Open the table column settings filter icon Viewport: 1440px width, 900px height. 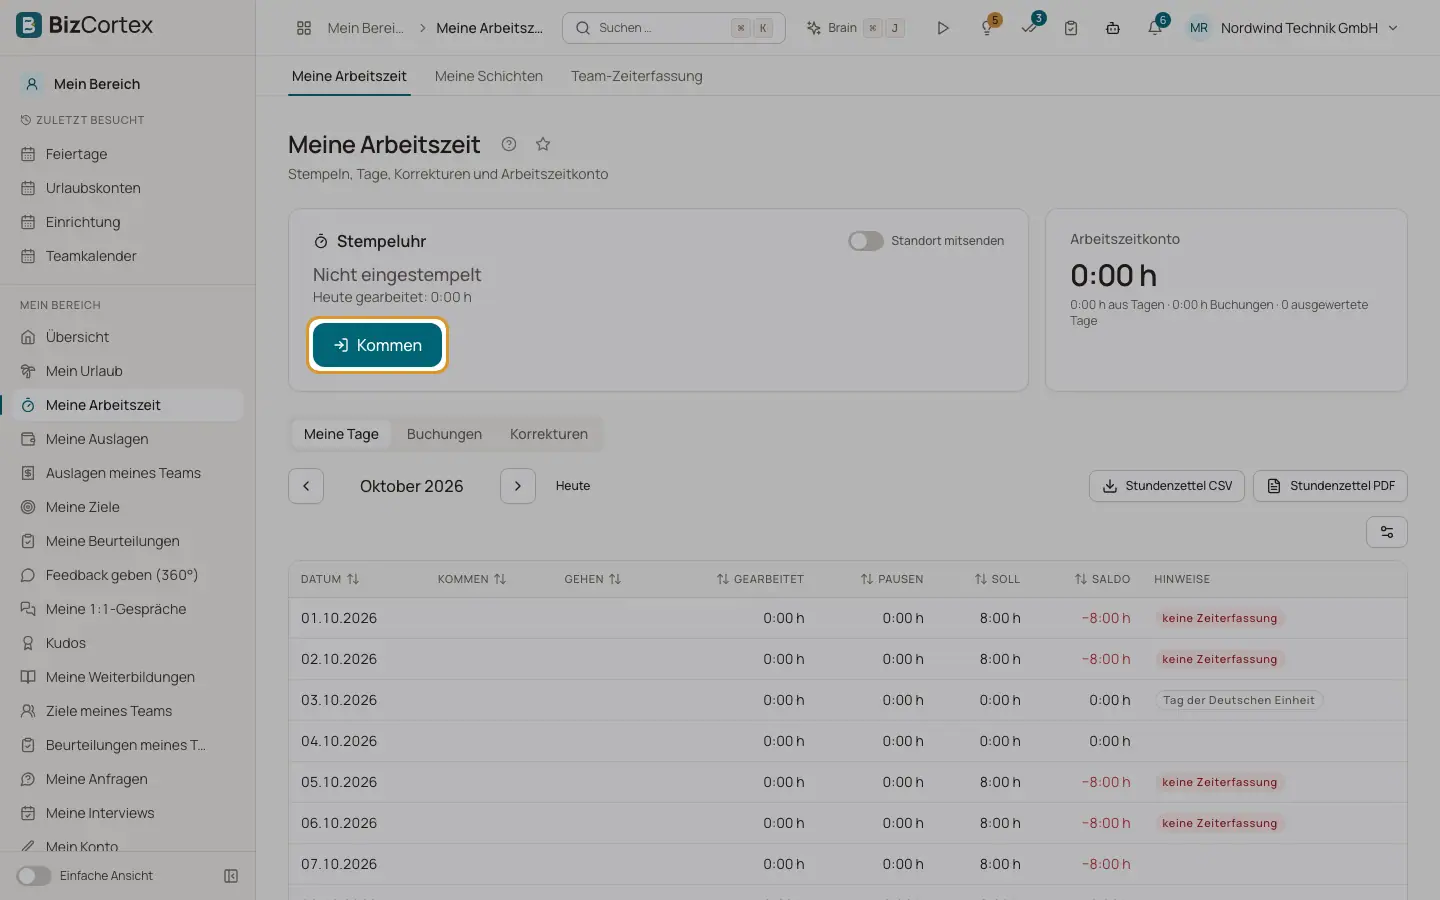point(1387,532)
